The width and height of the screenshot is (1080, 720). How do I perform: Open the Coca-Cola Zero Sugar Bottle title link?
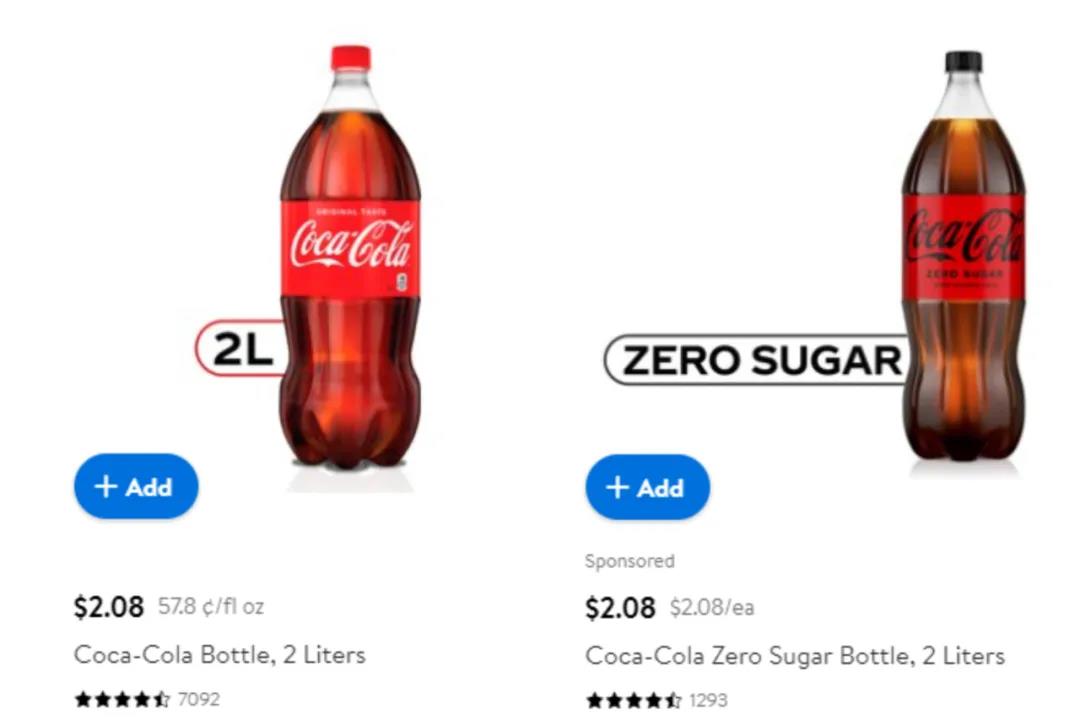pyautogui.click(x=794, y=656)
